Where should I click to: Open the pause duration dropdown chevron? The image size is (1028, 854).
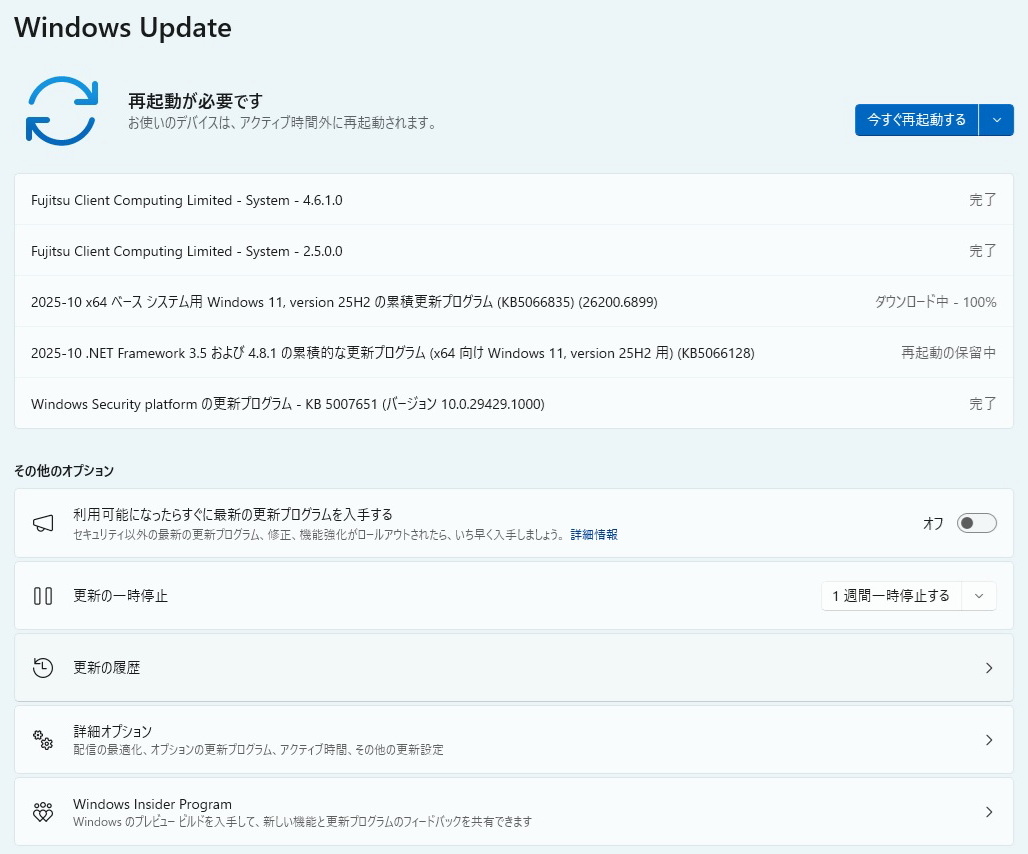[x=979, y=596]
